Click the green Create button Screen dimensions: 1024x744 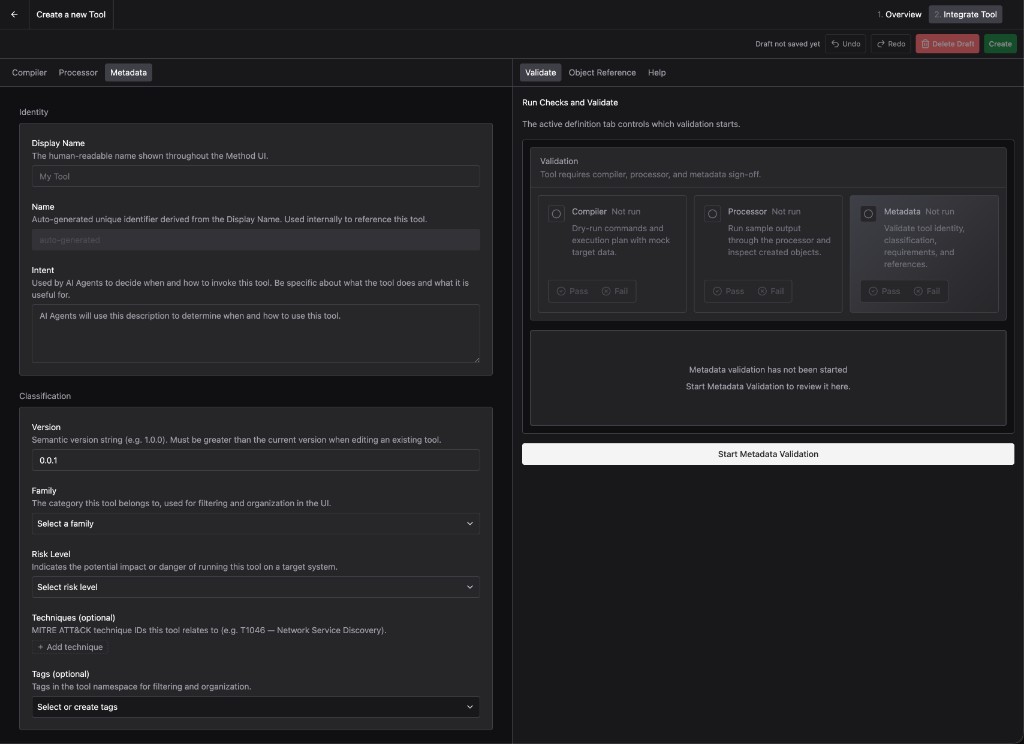point(1000,44)
